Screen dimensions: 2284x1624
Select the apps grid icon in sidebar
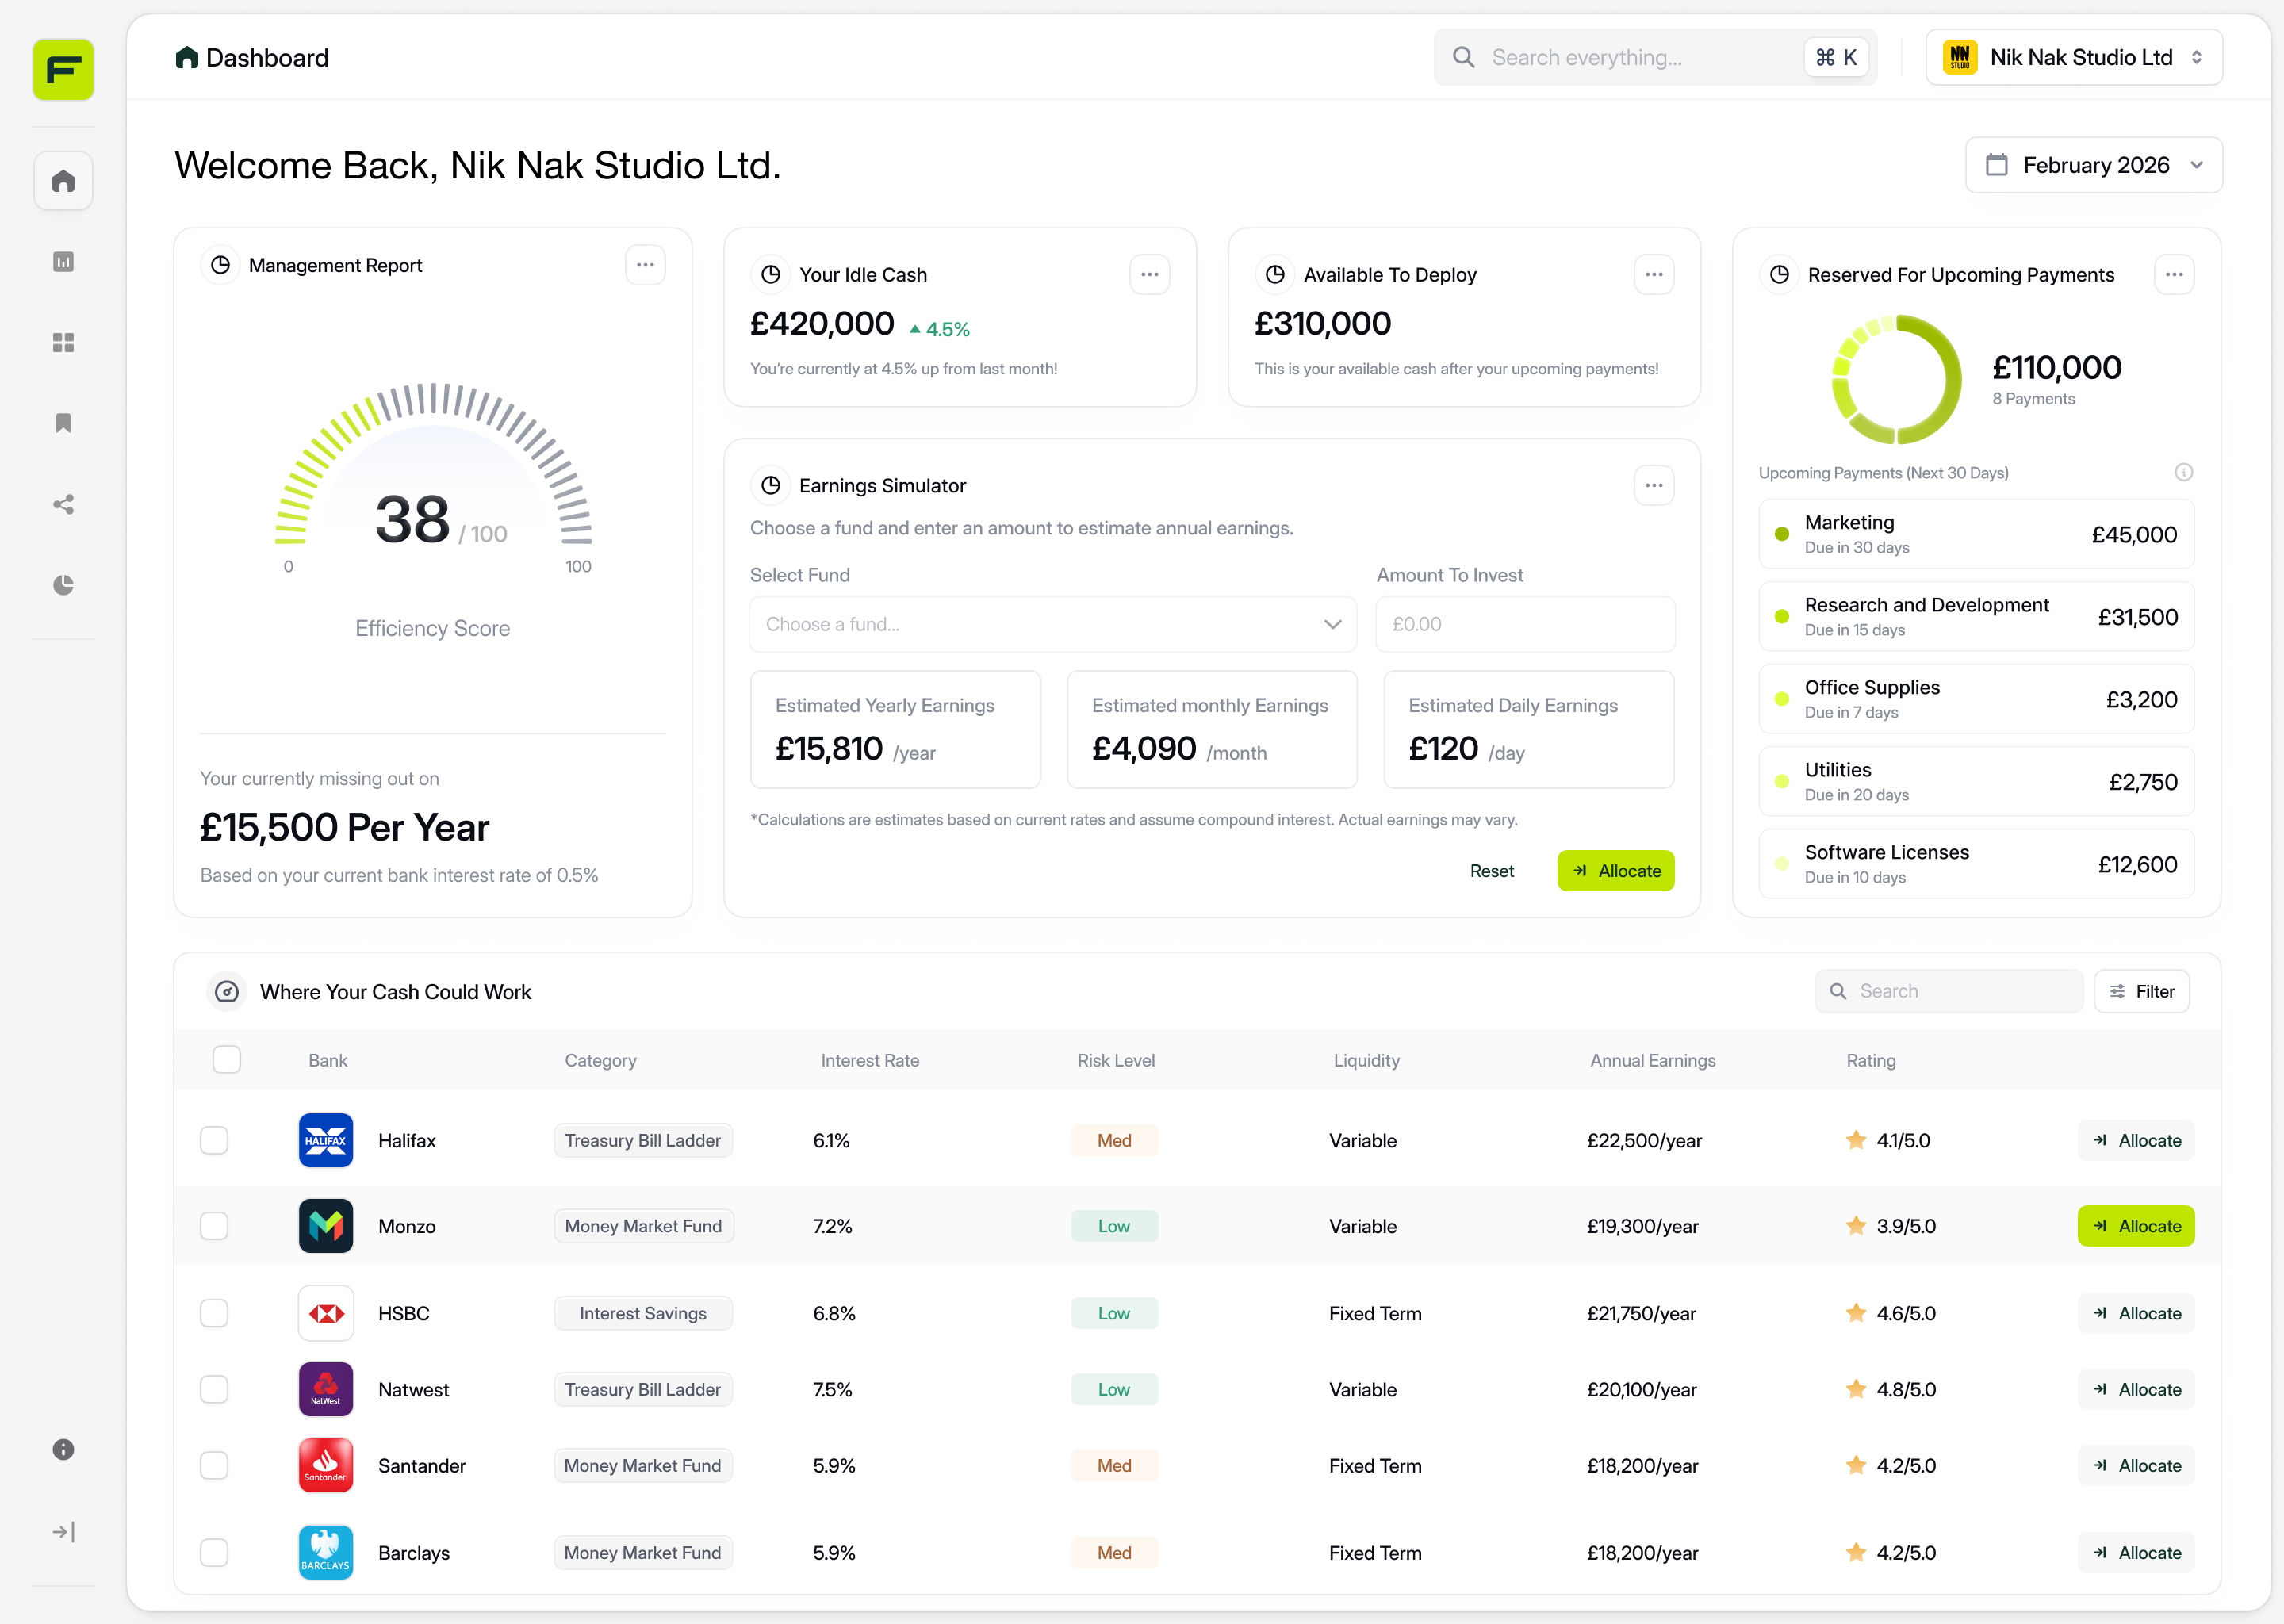63,343
